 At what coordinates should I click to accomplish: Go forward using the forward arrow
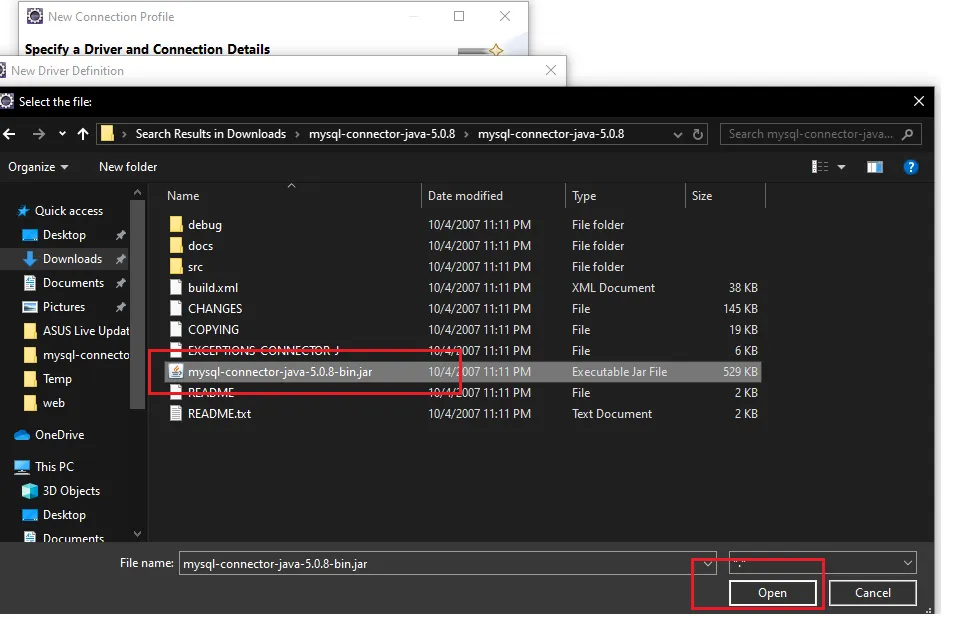pyautogui.click(x=38, y=134)
